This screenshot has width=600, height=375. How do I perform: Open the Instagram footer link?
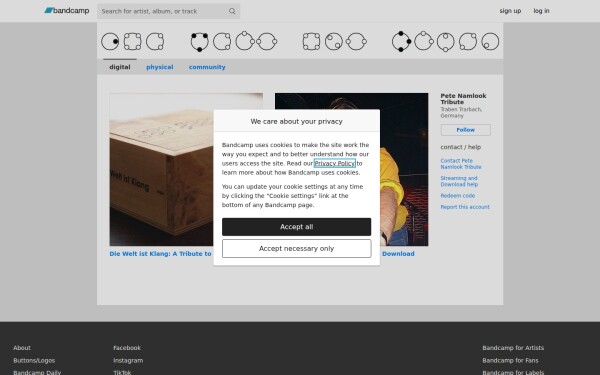[128, 360]
